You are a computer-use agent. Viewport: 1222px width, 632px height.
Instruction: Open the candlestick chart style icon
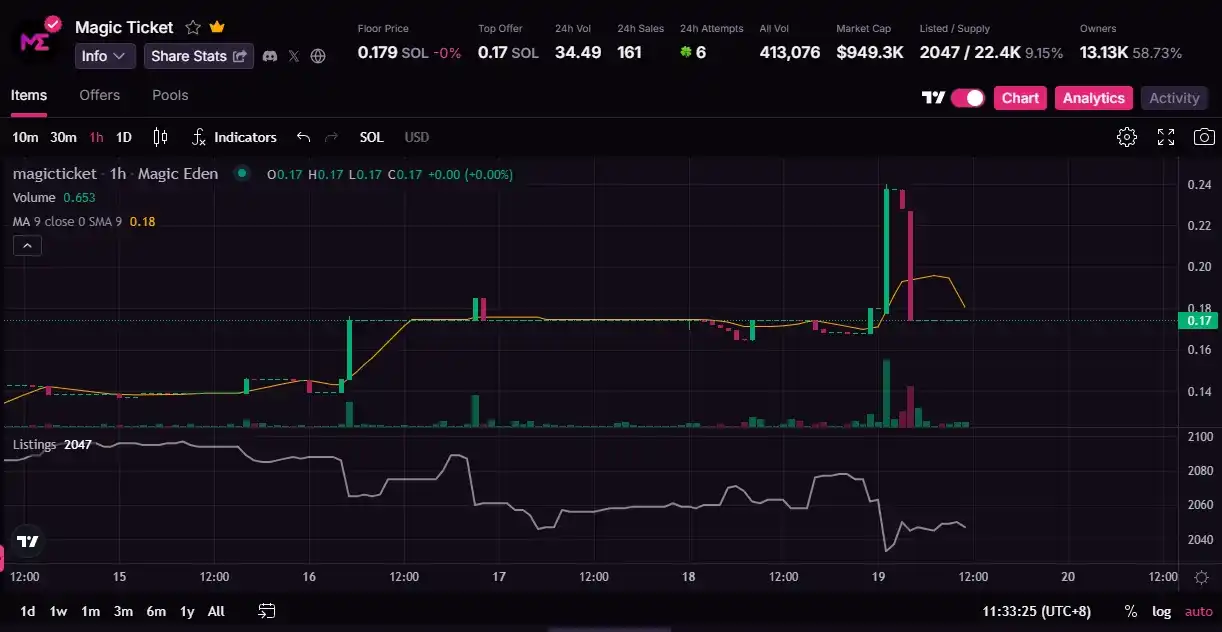click(160, 137)
